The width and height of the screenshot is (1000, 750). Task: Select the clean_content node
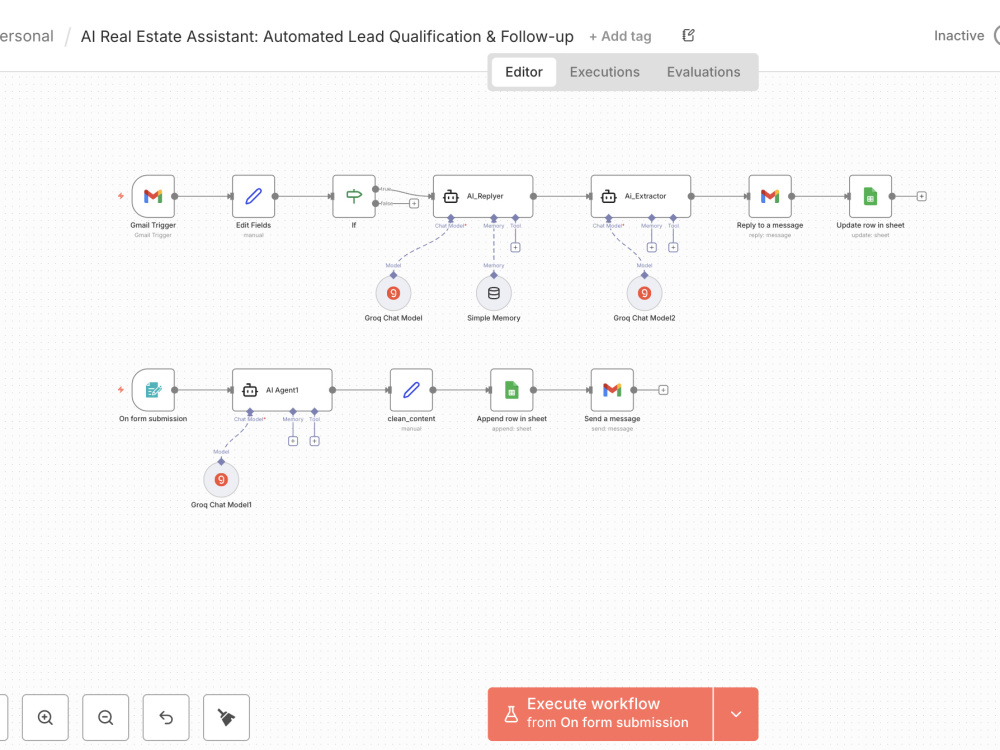pos(411,390)
